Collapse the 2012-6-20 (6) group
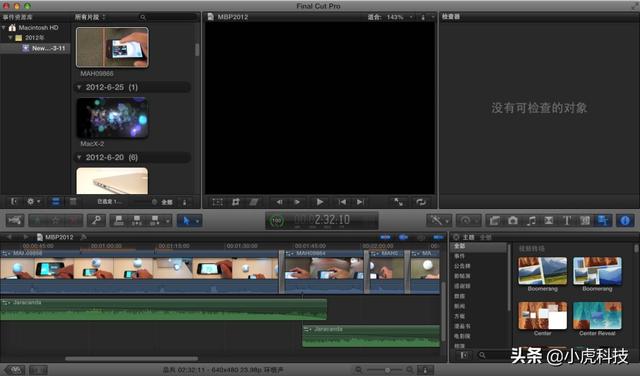This screenshot has width=640, height=376. tap(79, 157)
